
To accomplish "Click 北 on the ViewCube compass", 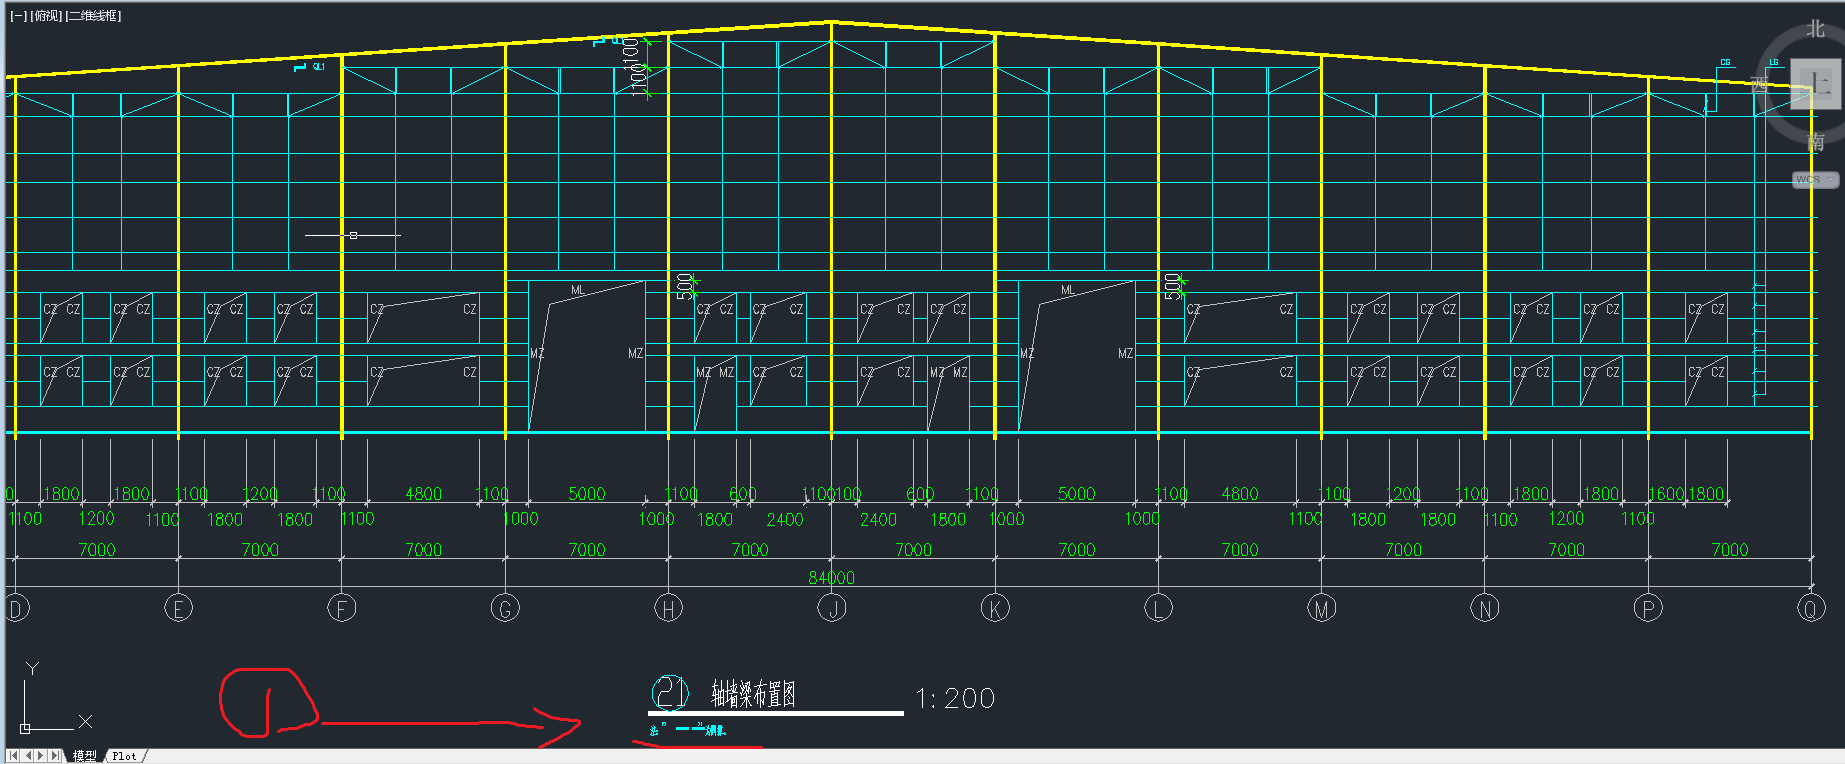I will tap(1816, 30).
